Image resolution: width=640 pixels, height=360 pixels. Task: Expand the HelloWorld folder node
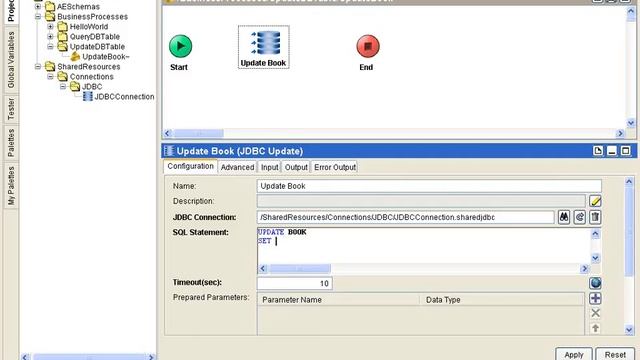tap(50, 27)
